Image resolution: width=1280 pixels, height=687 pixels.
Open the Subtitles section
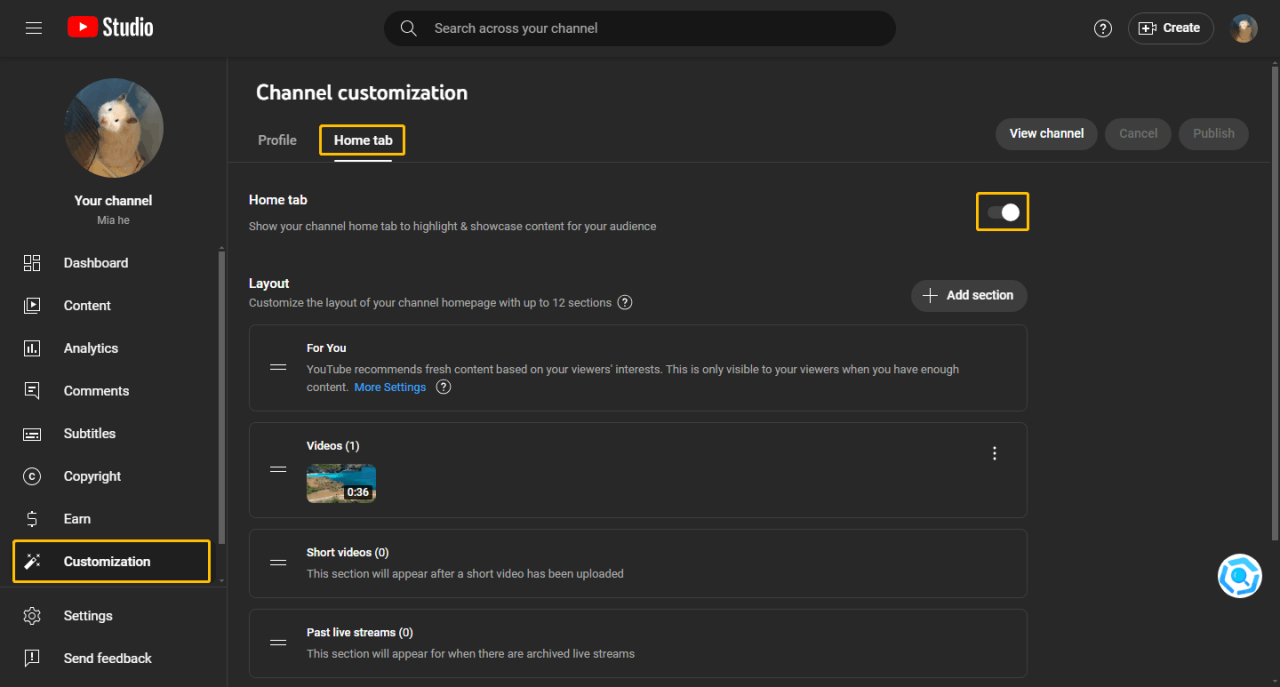click(x=89, y=433)
